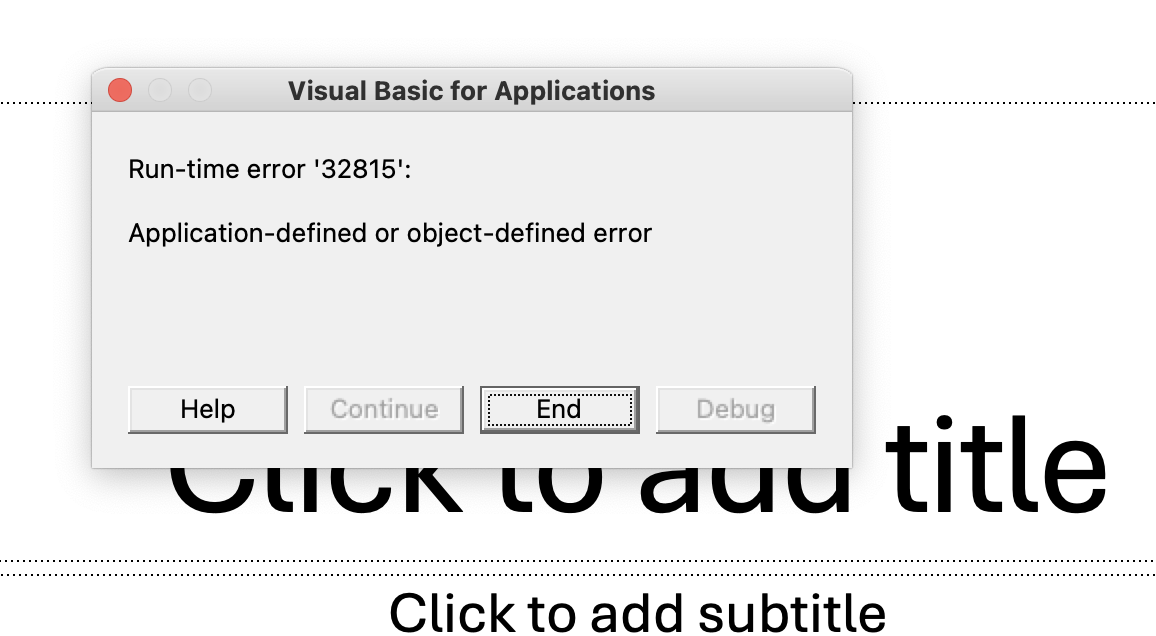Select the Visual Basic for Applications title bar
1156x636 pixels.
point(470,90)
